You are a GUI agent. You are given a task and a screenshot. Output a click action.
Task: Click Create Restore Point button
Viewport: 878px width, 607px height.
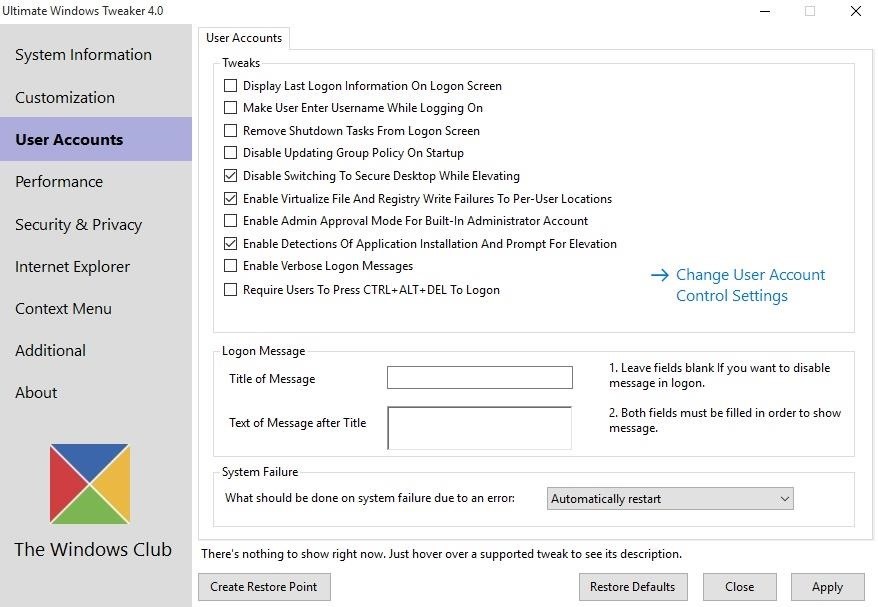(264, 587)
